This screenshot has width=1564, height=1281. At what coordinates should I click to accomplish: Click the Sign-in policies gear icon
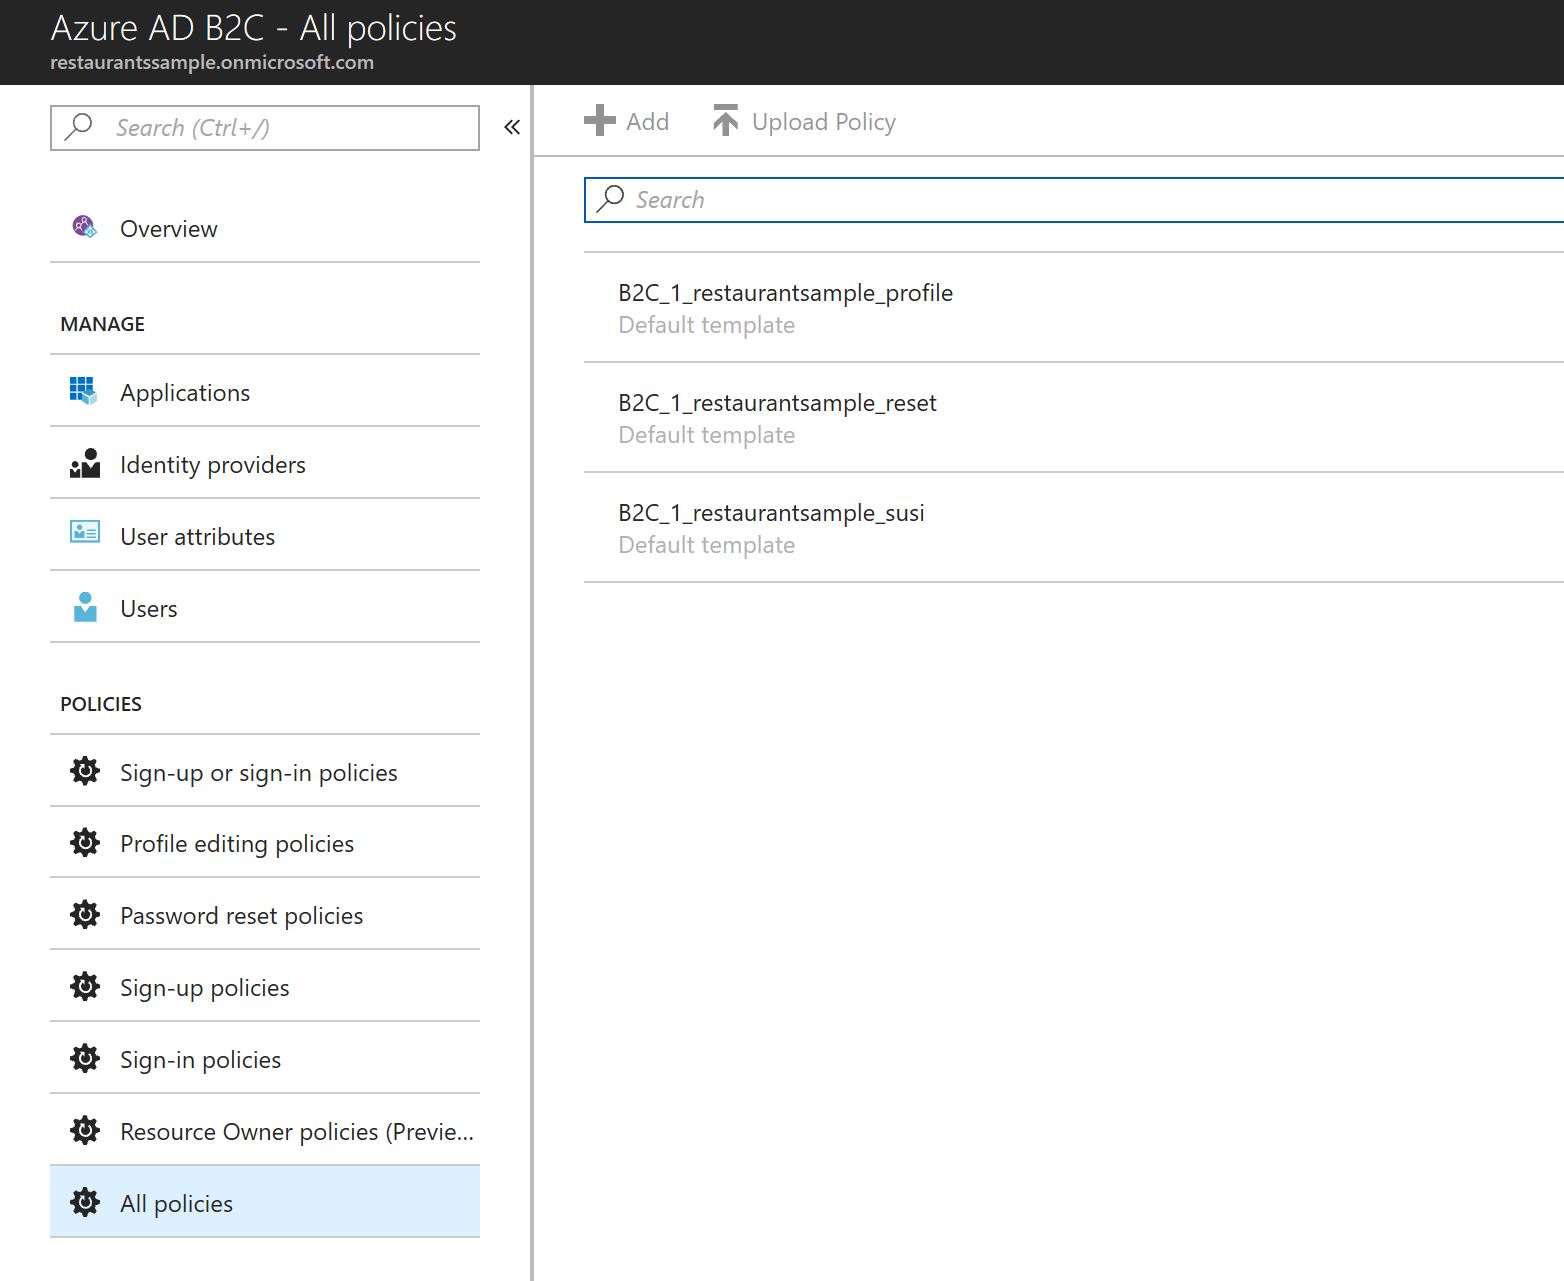[x=85, y=1058]
